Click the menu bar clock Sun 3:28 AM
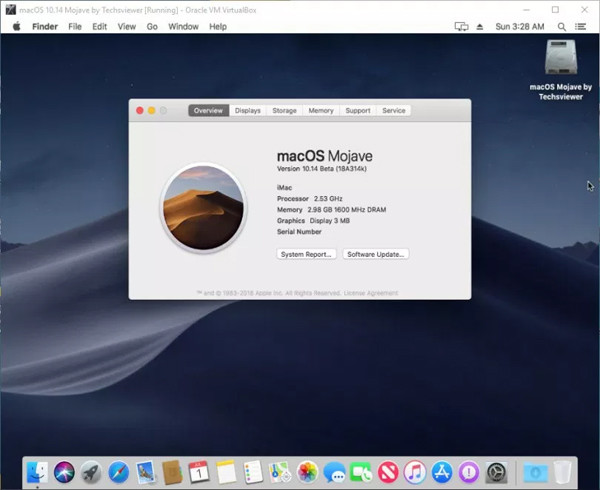600x490 pixels. point(520,27)
